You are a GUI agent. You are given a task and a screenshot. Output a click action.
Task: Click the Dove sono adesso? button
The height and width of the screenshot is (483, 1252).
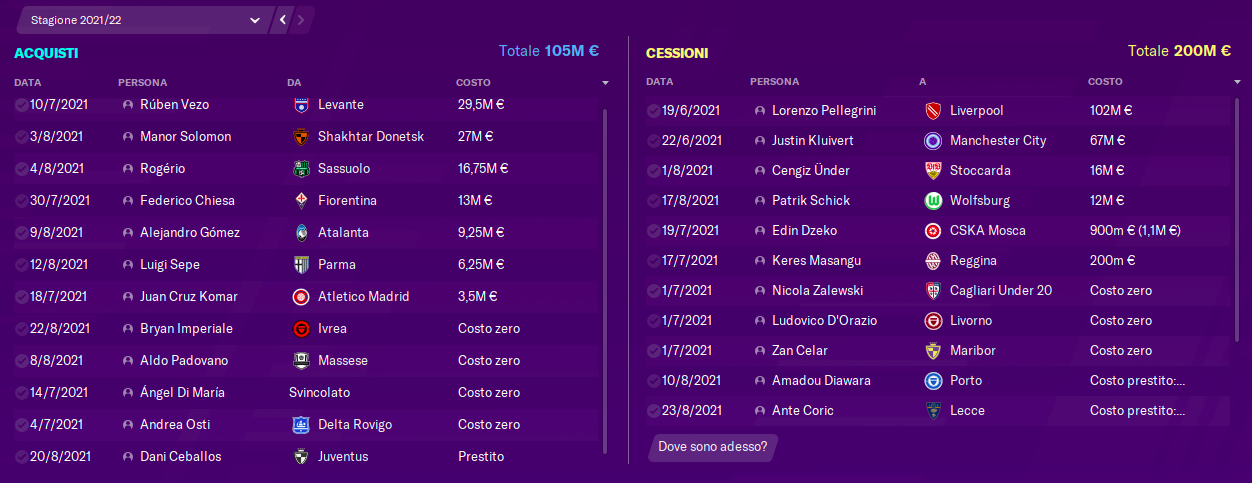[x=713, y=447]
